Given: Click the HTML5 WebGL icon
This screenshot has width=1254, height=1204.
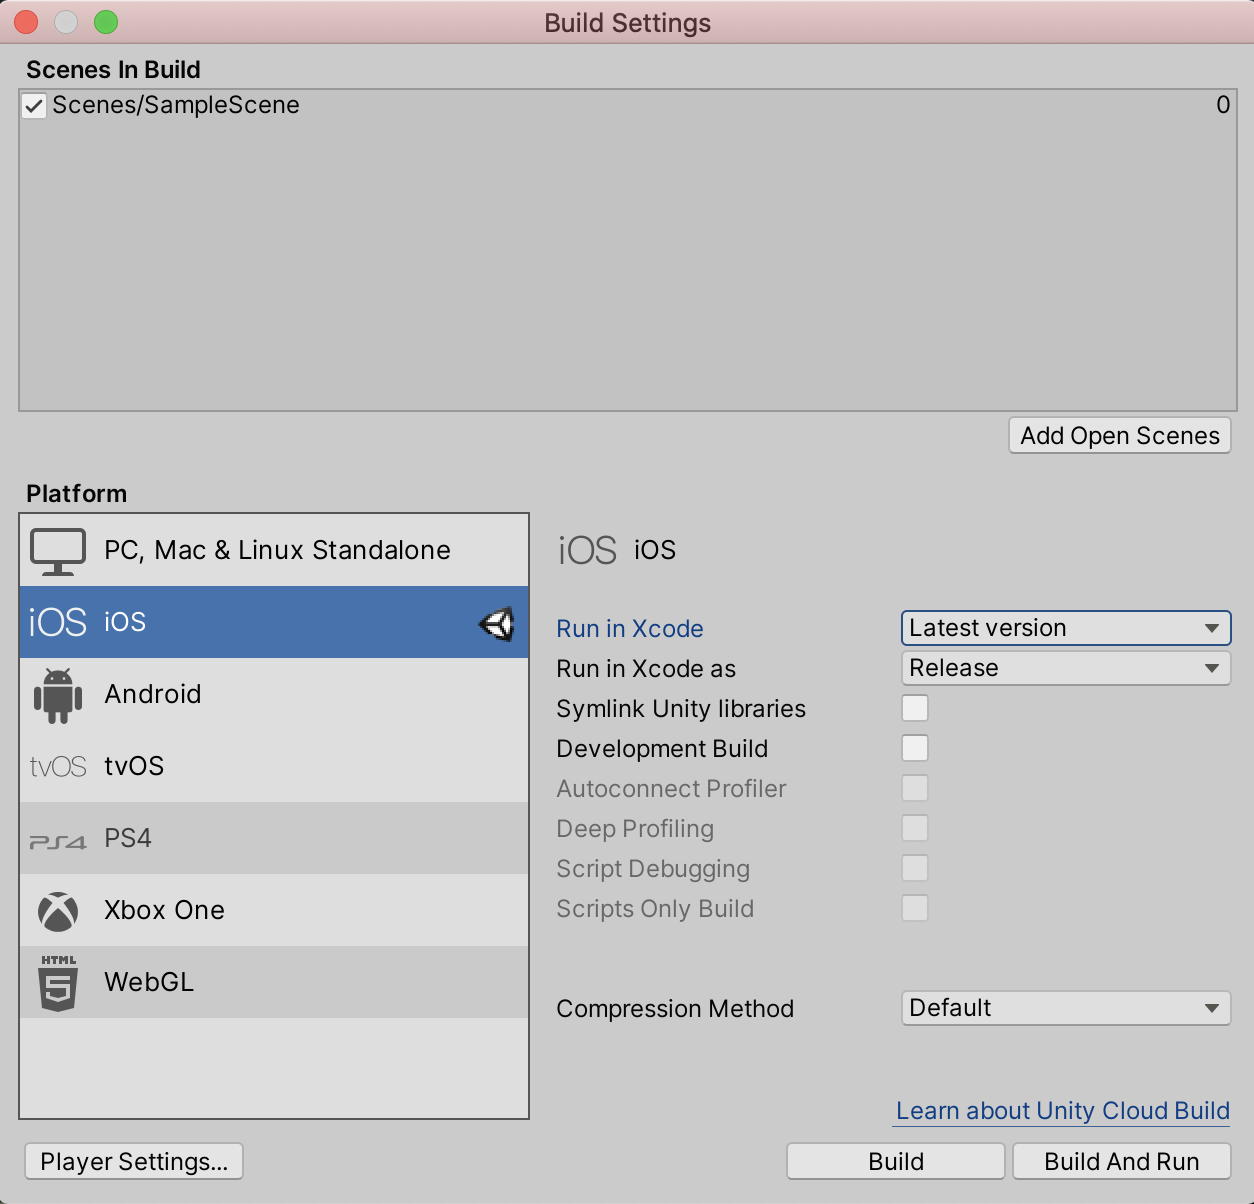Looking at the screenshot, I should (58, 983).
